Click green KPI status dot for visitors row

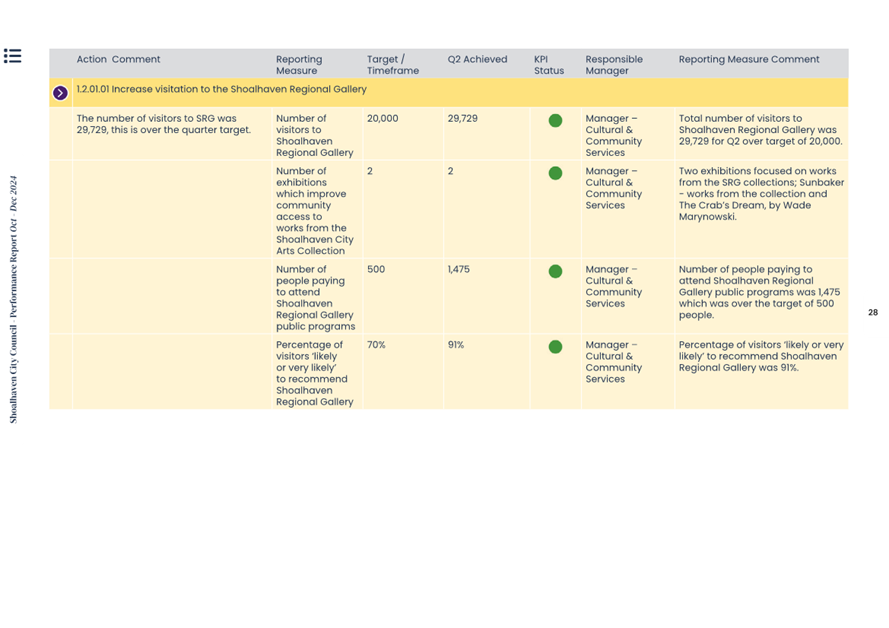tap(555, 120)
